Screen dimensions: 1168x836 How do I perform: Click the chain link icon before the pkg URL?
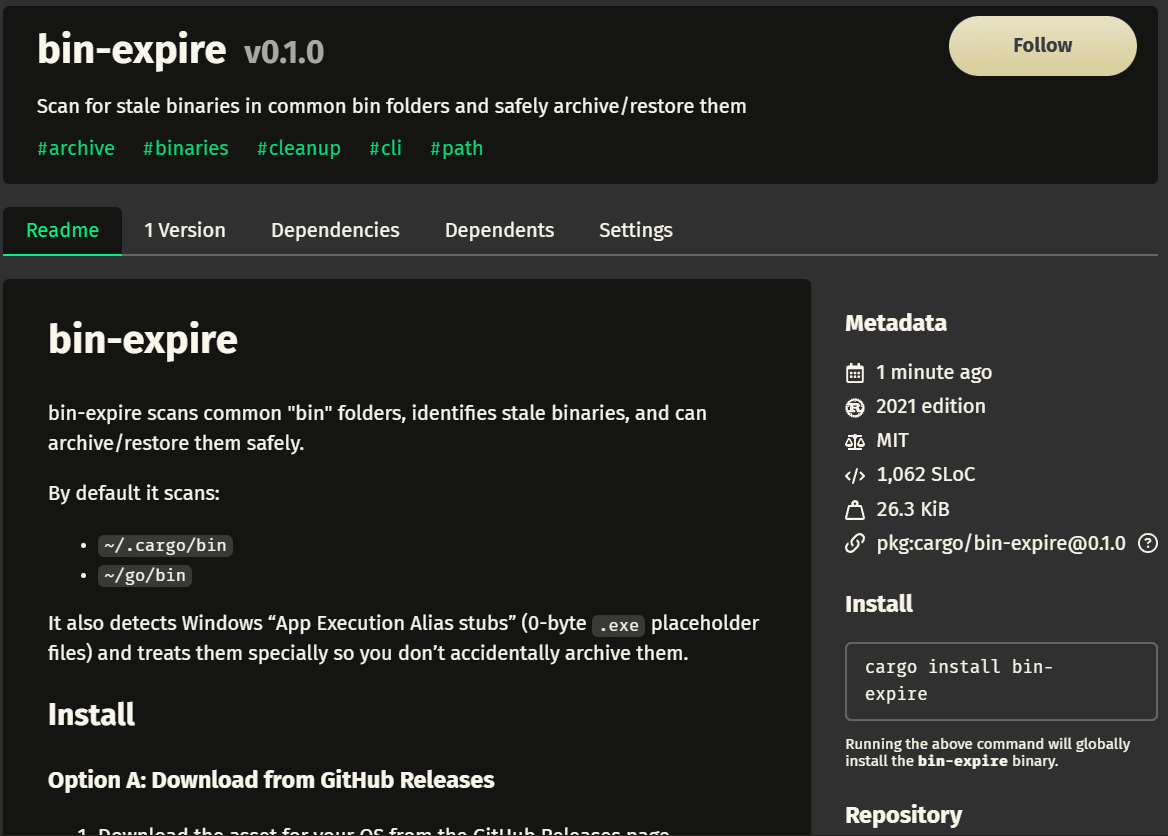855,543
